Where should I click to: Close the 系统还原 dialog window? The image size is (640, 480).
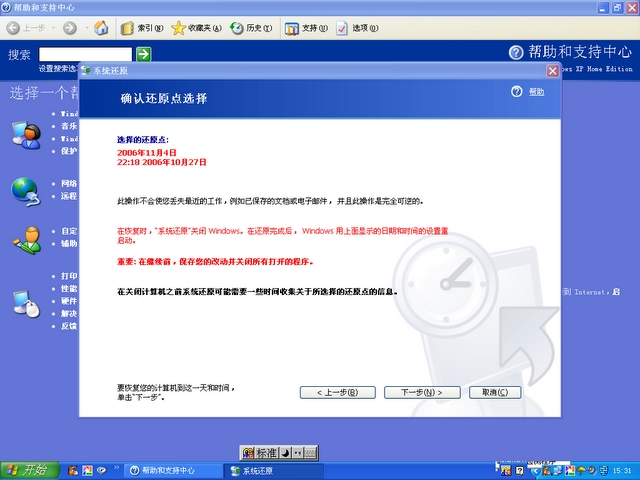pos(553,71)
